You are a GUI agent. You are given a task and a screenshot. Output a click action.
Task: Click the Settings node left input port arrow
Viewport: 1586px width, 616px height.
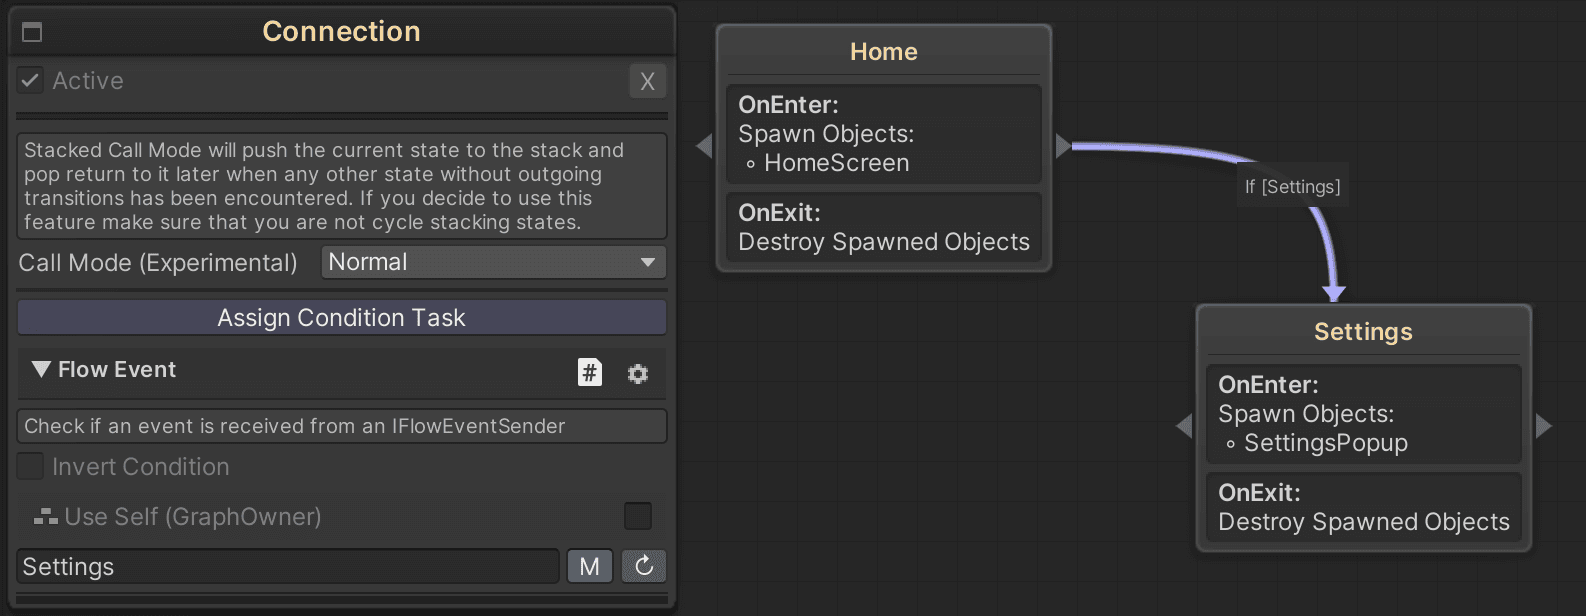tap(1184, 426)
